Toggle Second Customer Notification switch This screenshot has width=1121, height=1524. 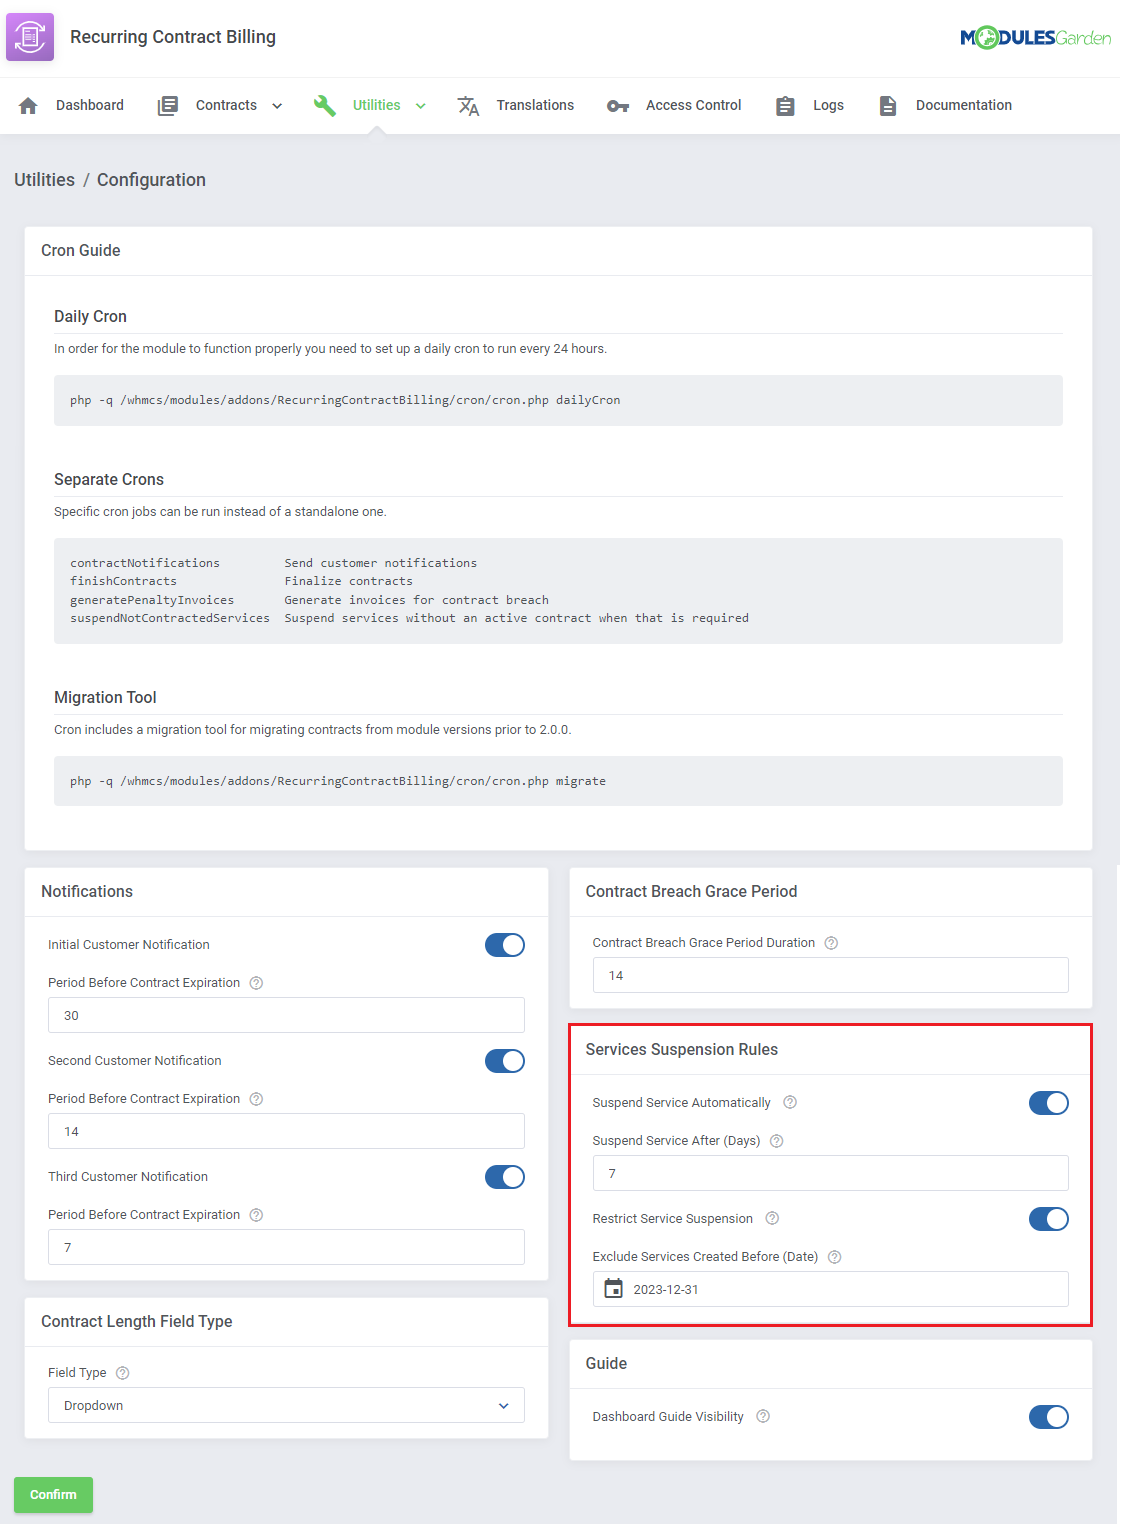[x=505, y=1061]
